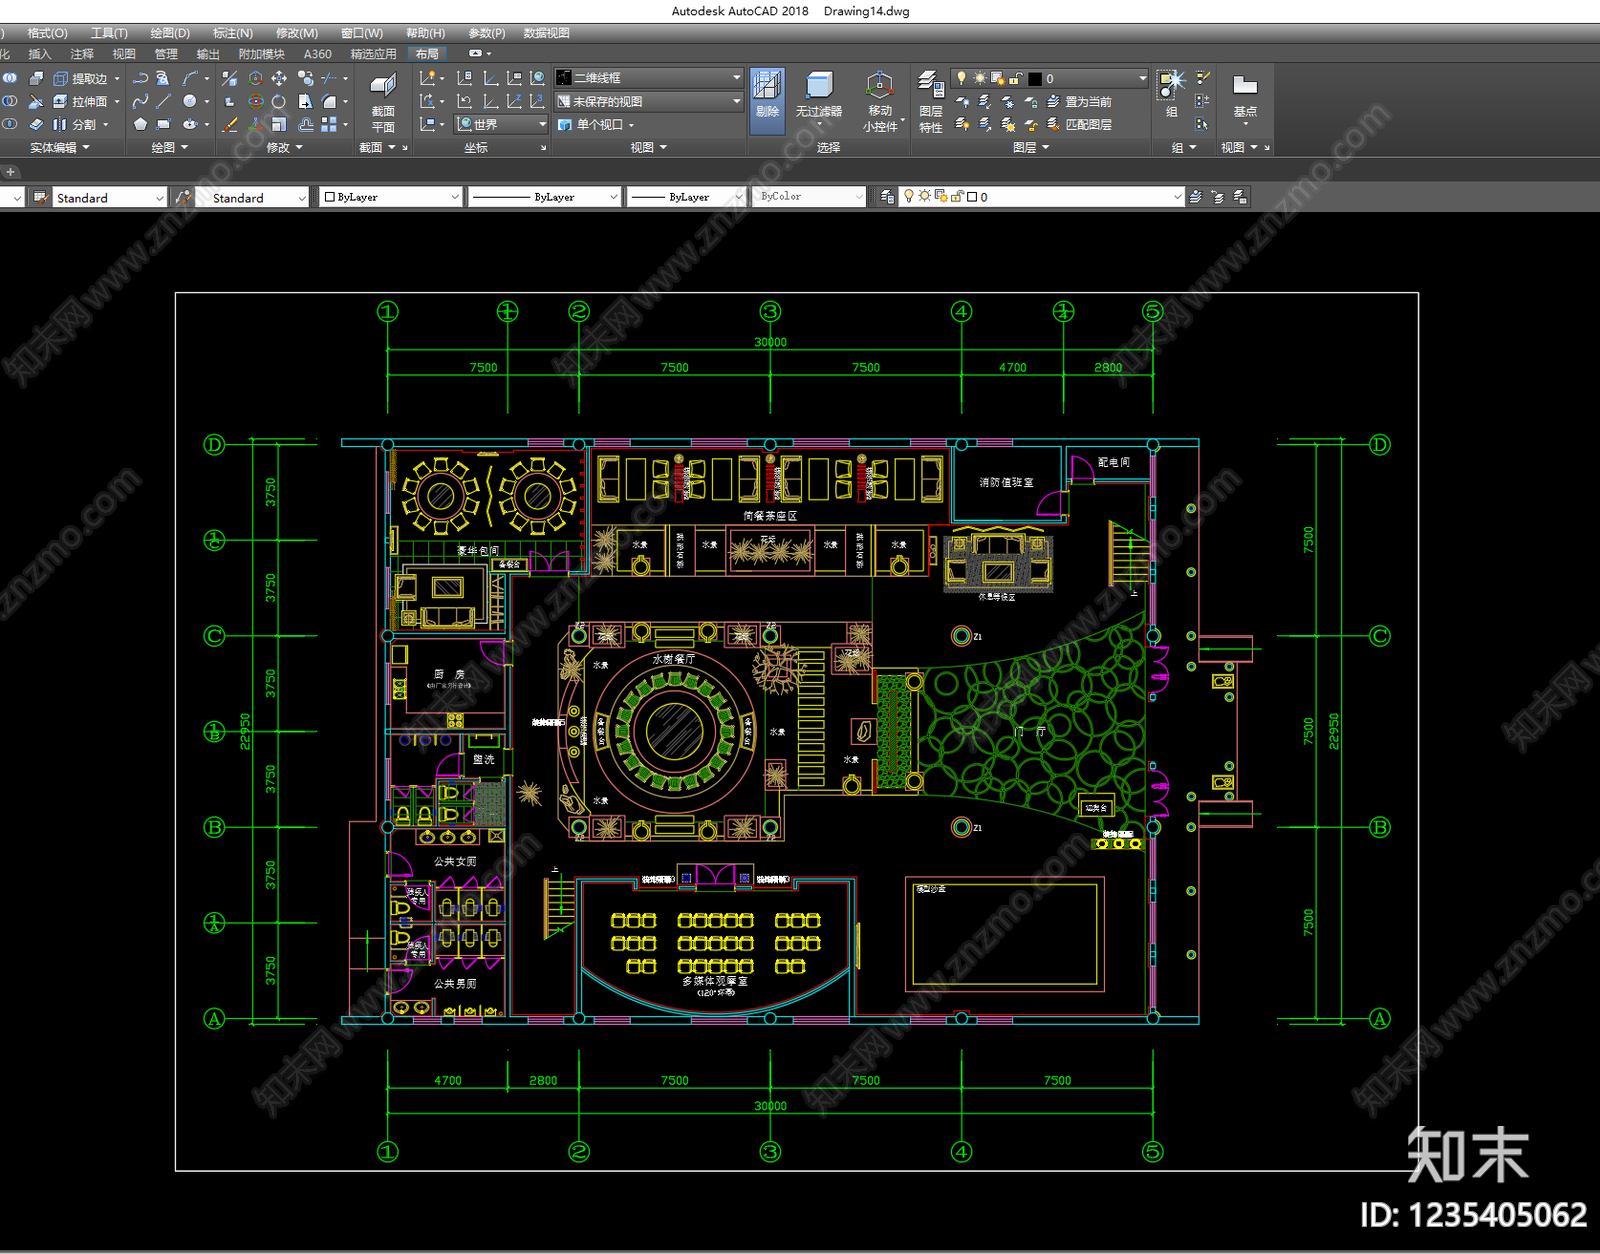1600x1254 pixels.
Task: Open the ByColor plot style dropdown
Action: coord(810,197)
